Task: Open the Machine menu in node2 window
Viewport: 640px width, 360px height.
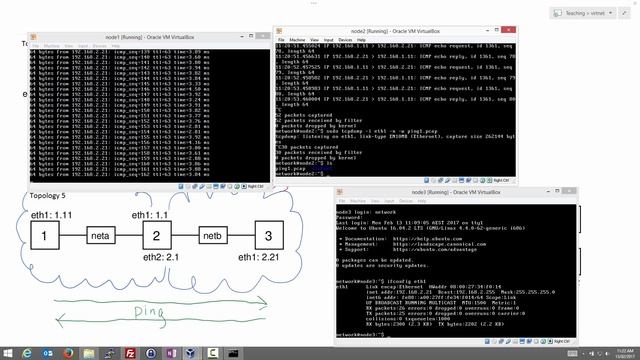Action: click(297, 40)
